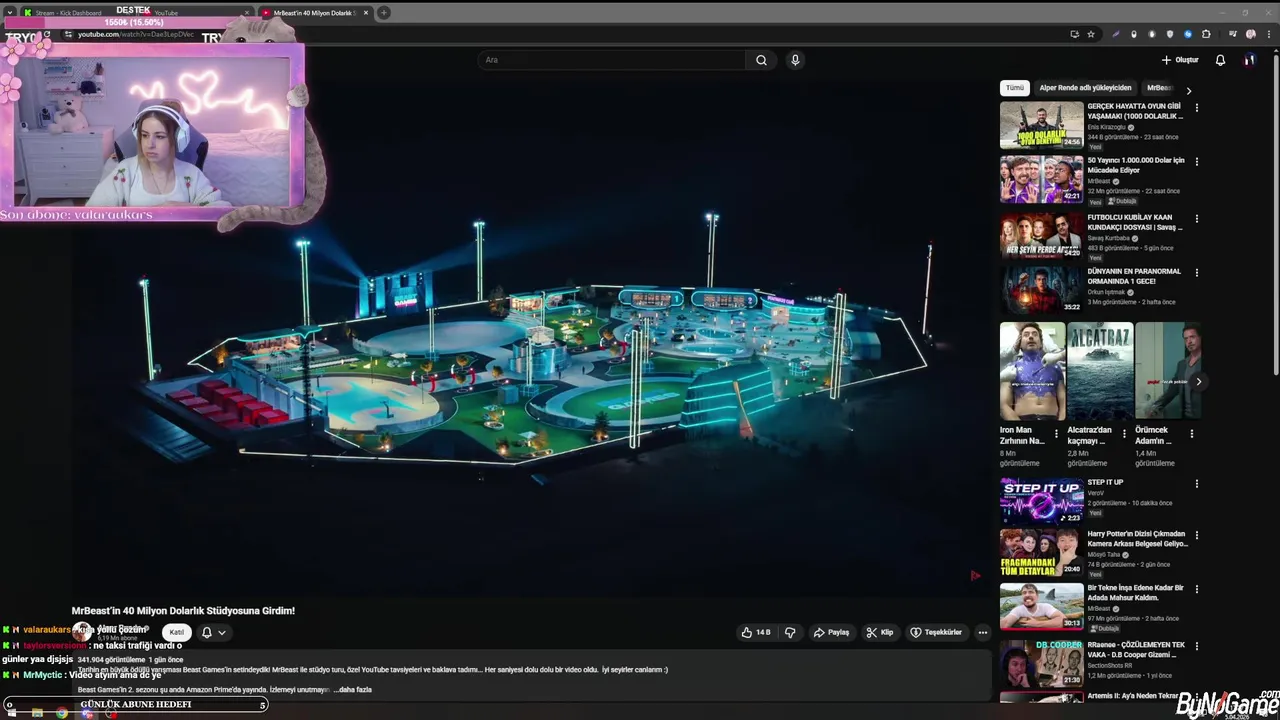Open options menu for DÜNYANIN EN PARANORMAL video
Image resolution: width=1280 pixels, height=720 pixels.
1196,272
